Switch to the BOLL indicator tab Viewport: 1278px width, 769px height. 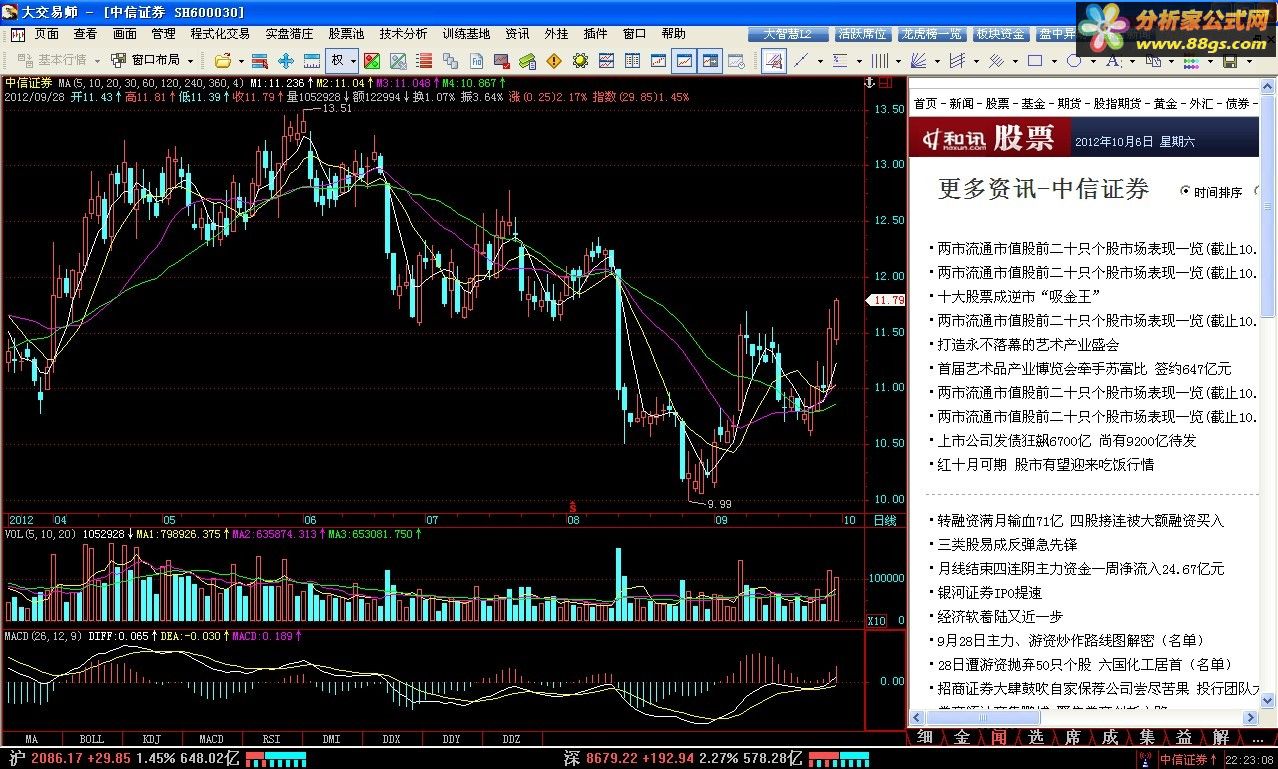click(x=91, y=739)
